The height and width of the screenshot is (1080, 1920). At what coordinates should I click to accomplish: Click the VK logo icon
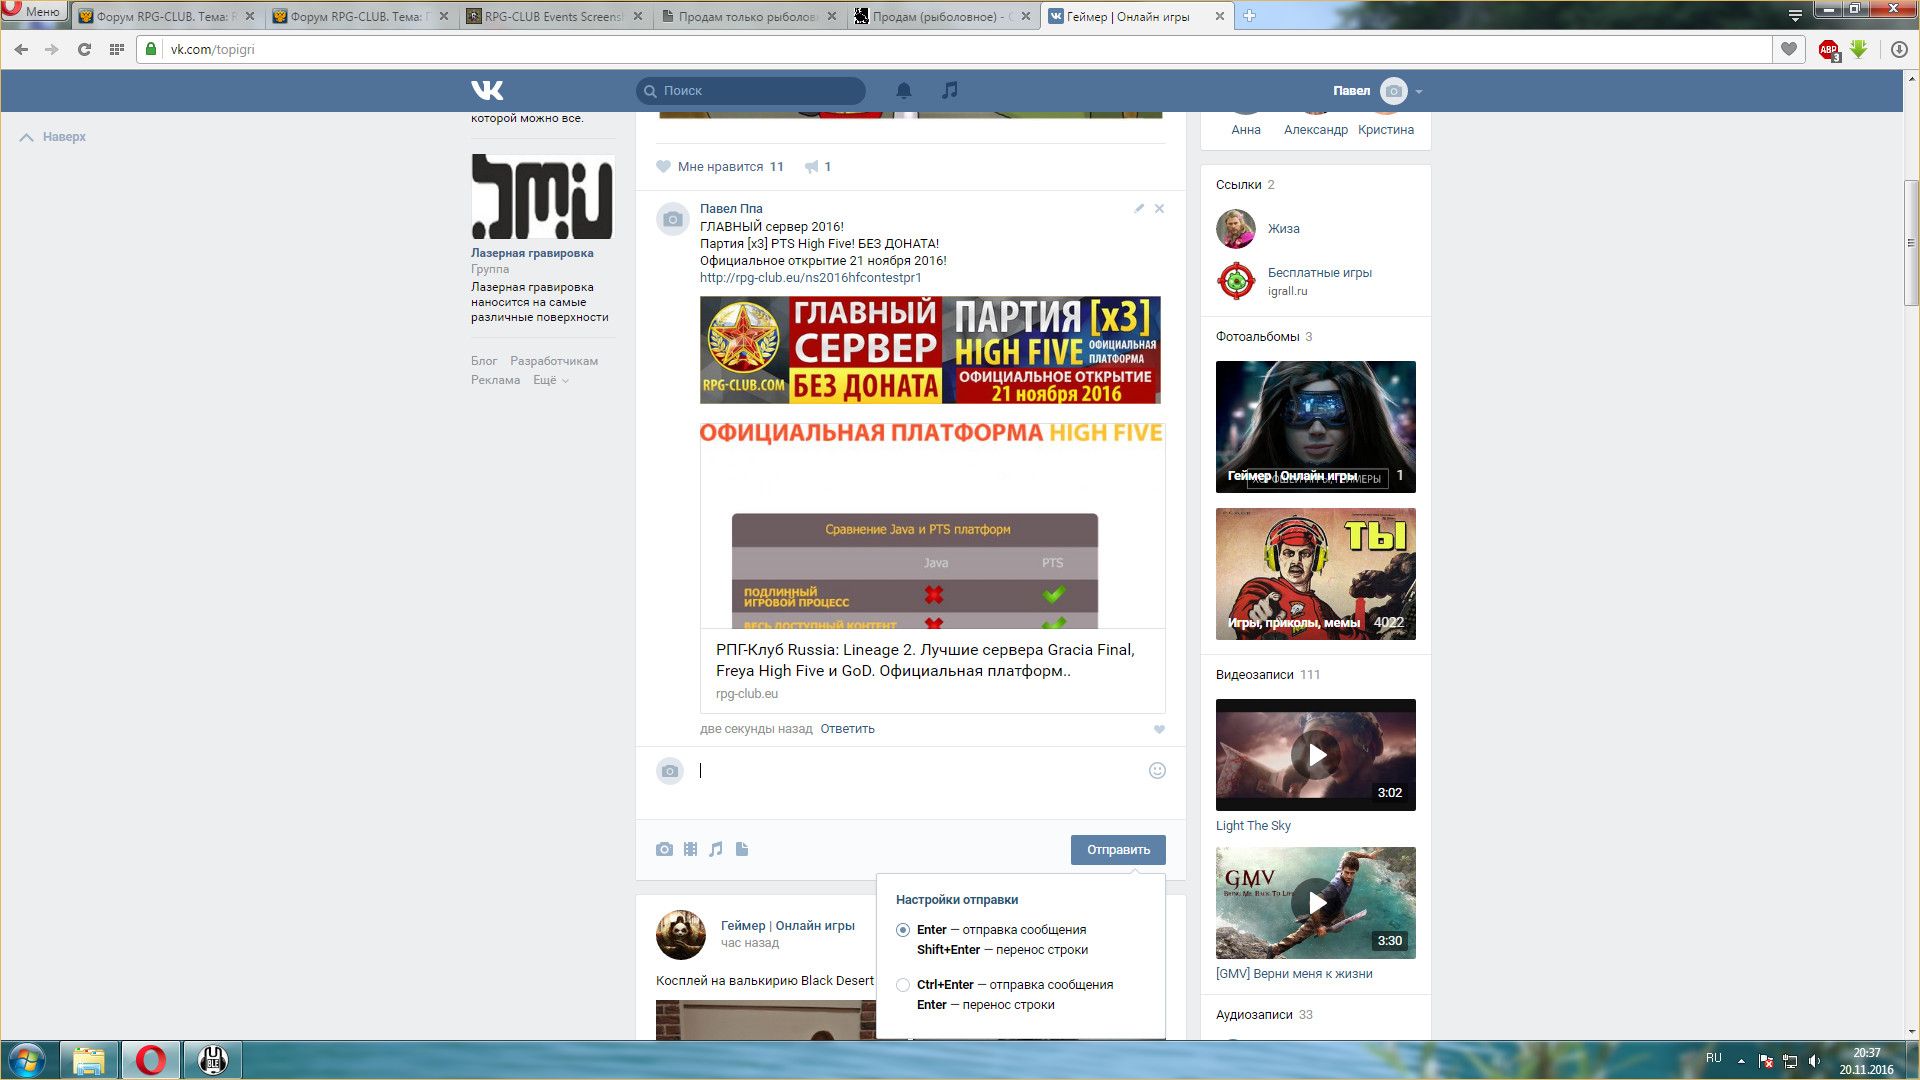point(487,91)
